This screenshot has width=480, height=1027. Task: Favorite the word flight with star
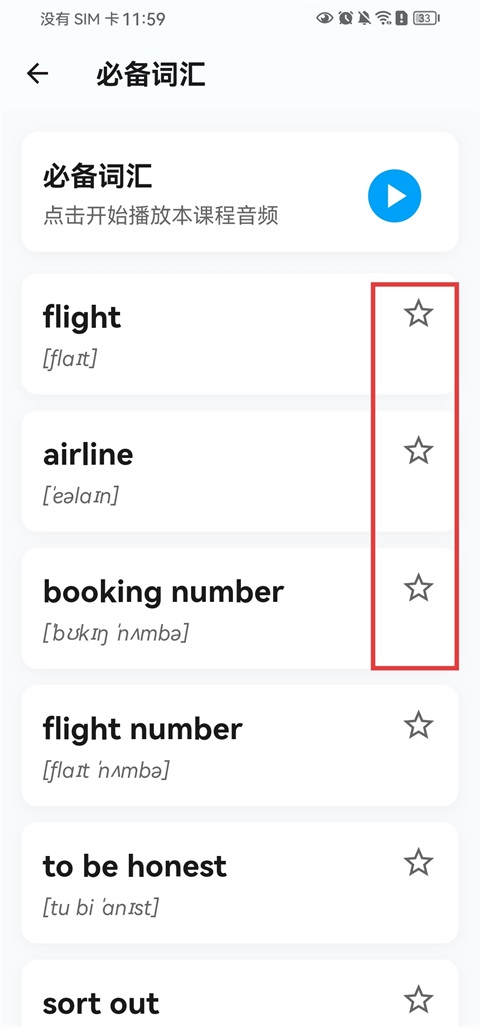point(418,314)
